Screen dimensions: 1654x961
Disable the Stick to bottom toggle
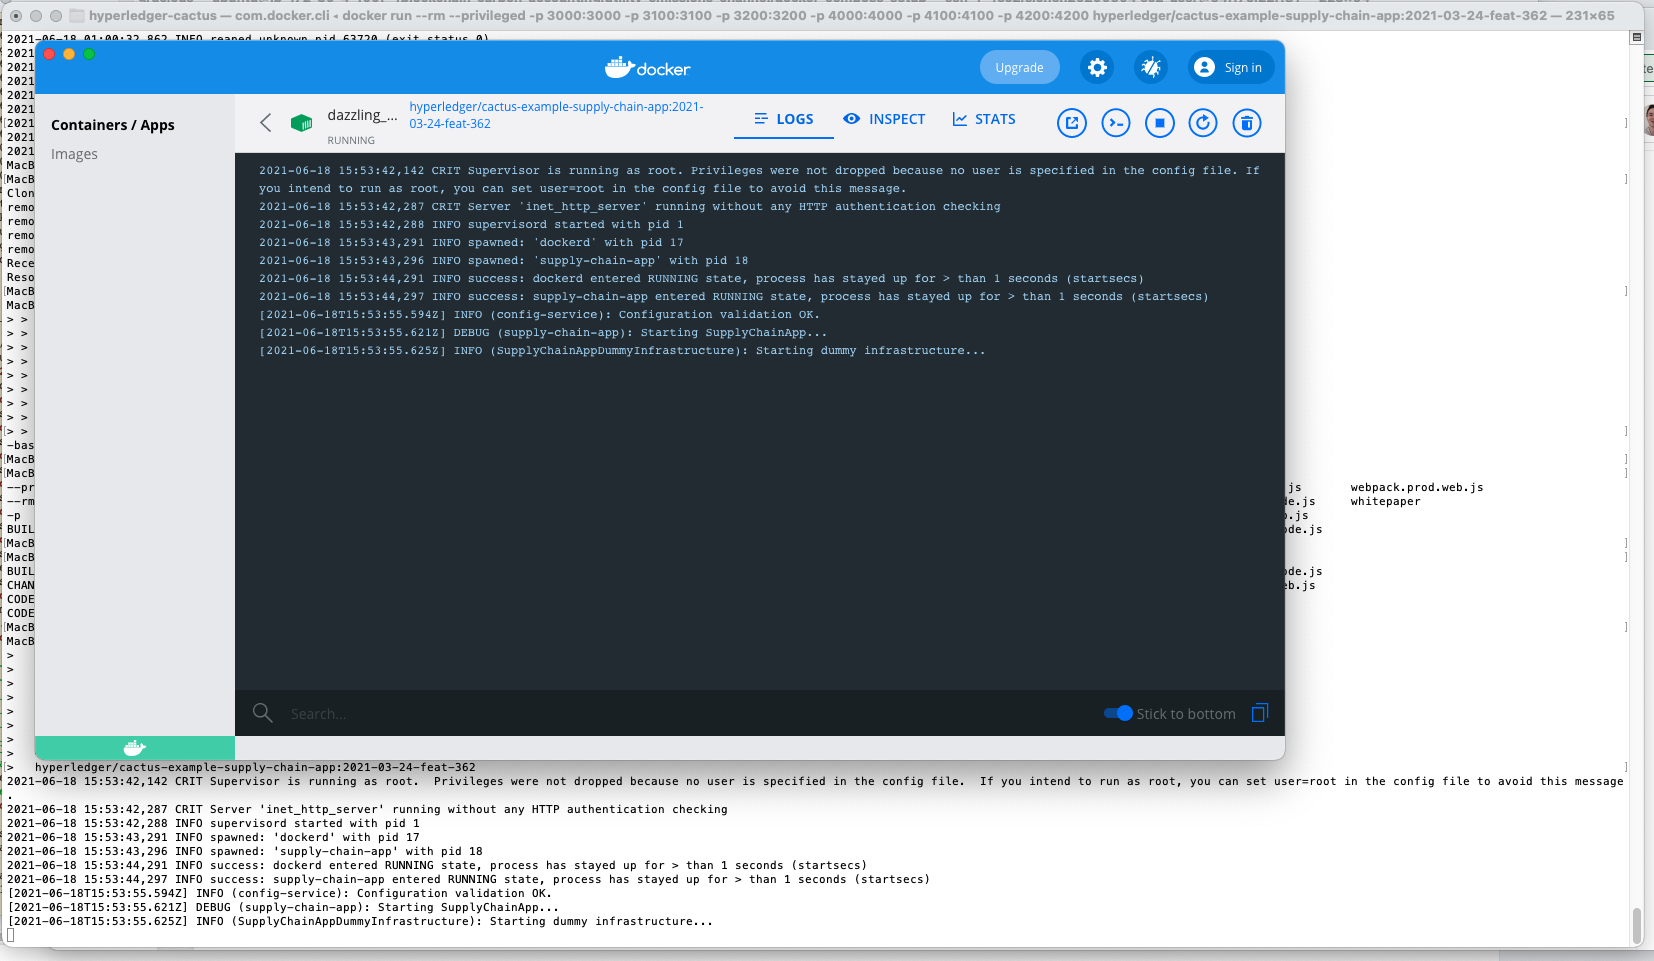coord(1117,713)
